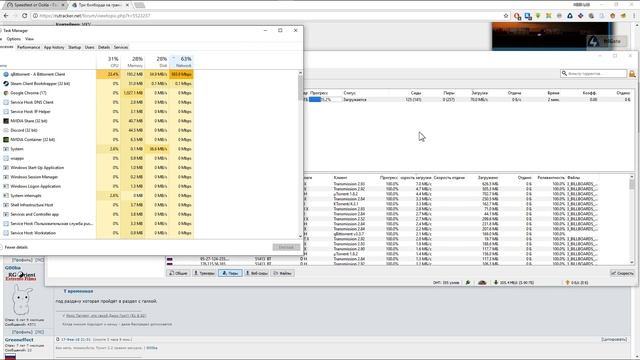This screenshot has width=640, height=360.
Task: Click the Chrome address bar URL
Action: [x=95, y=16]
